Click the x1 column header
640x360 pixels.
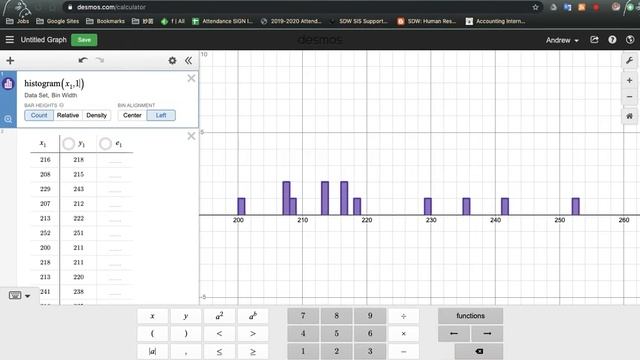43,144
